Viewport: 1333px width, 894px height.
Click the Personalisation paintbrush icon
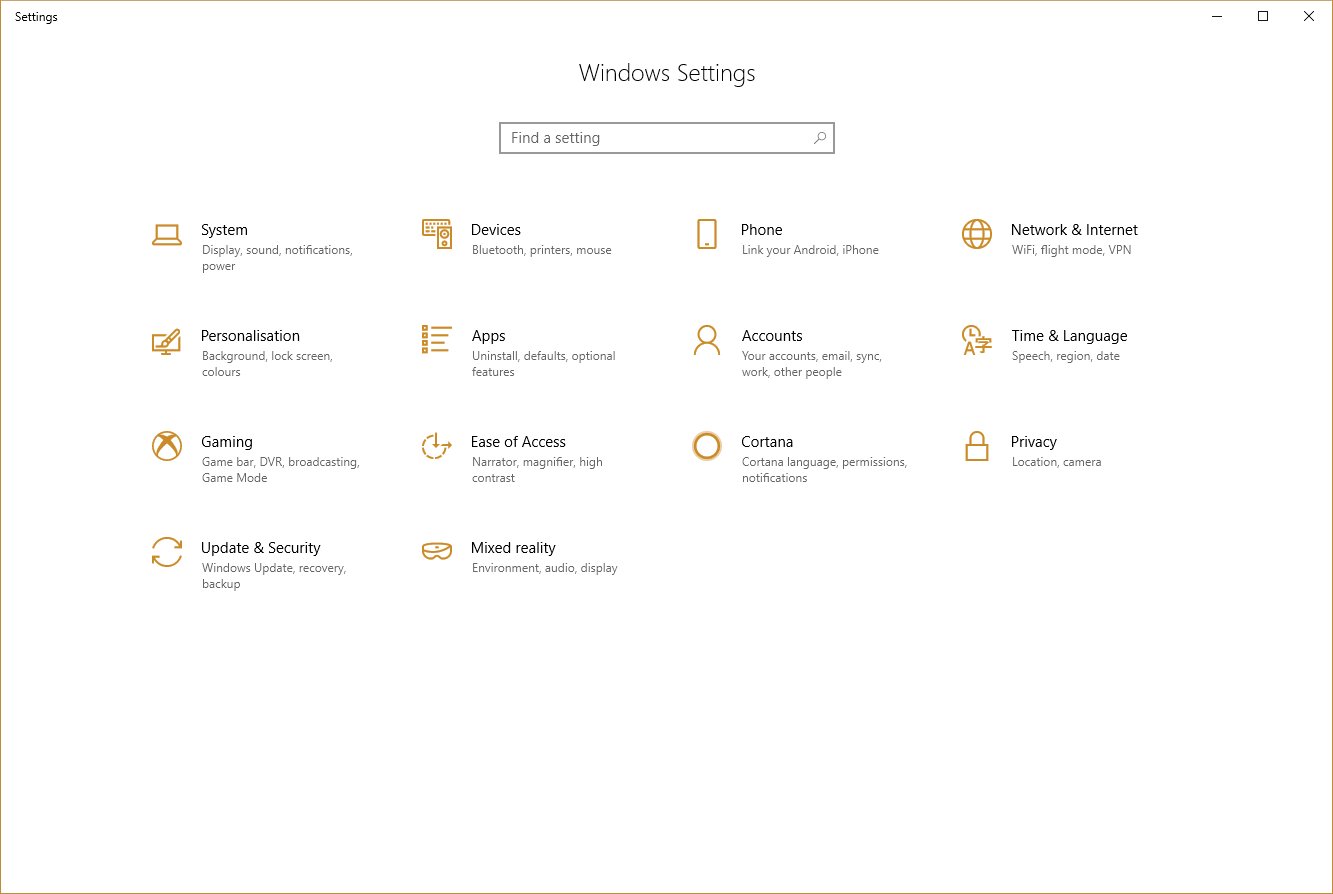coord(166,341)
